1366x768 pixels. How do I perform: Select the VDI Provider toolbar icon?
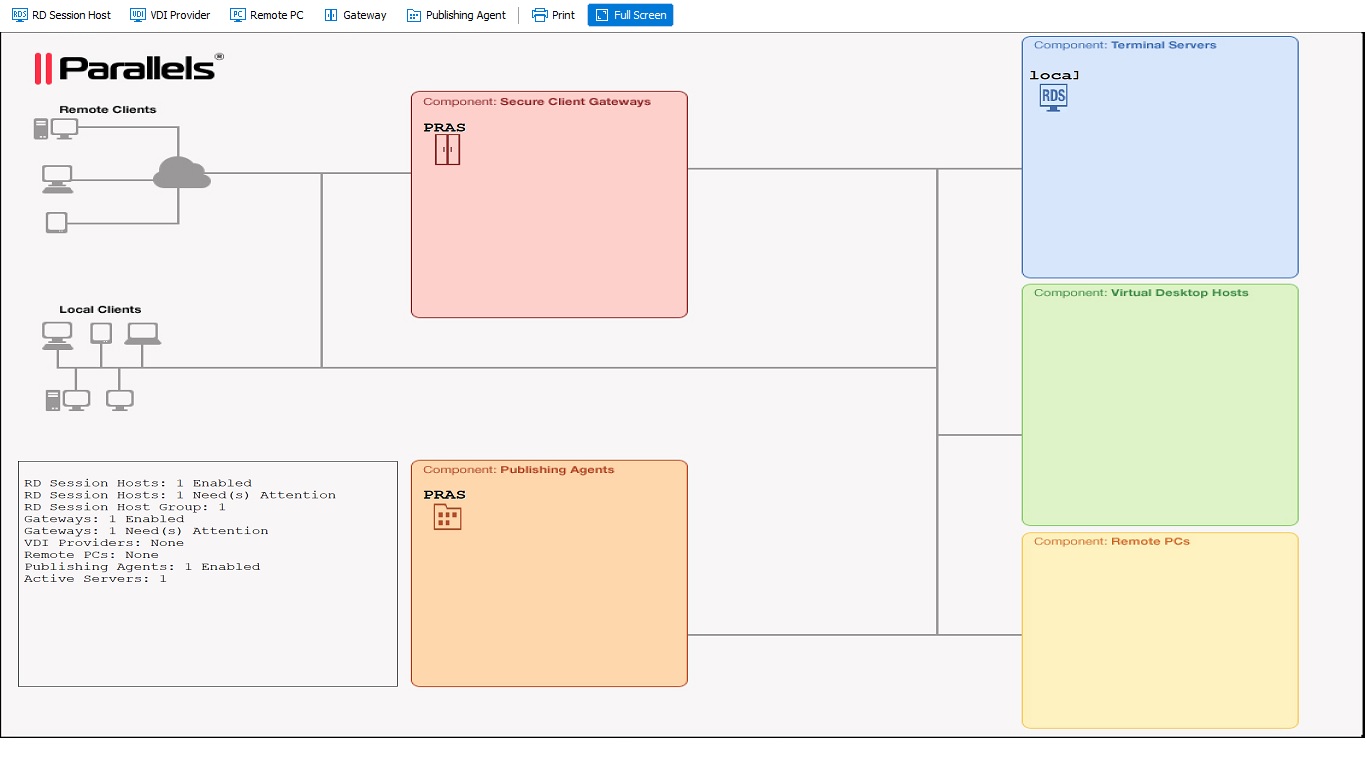tap(169, 15)
